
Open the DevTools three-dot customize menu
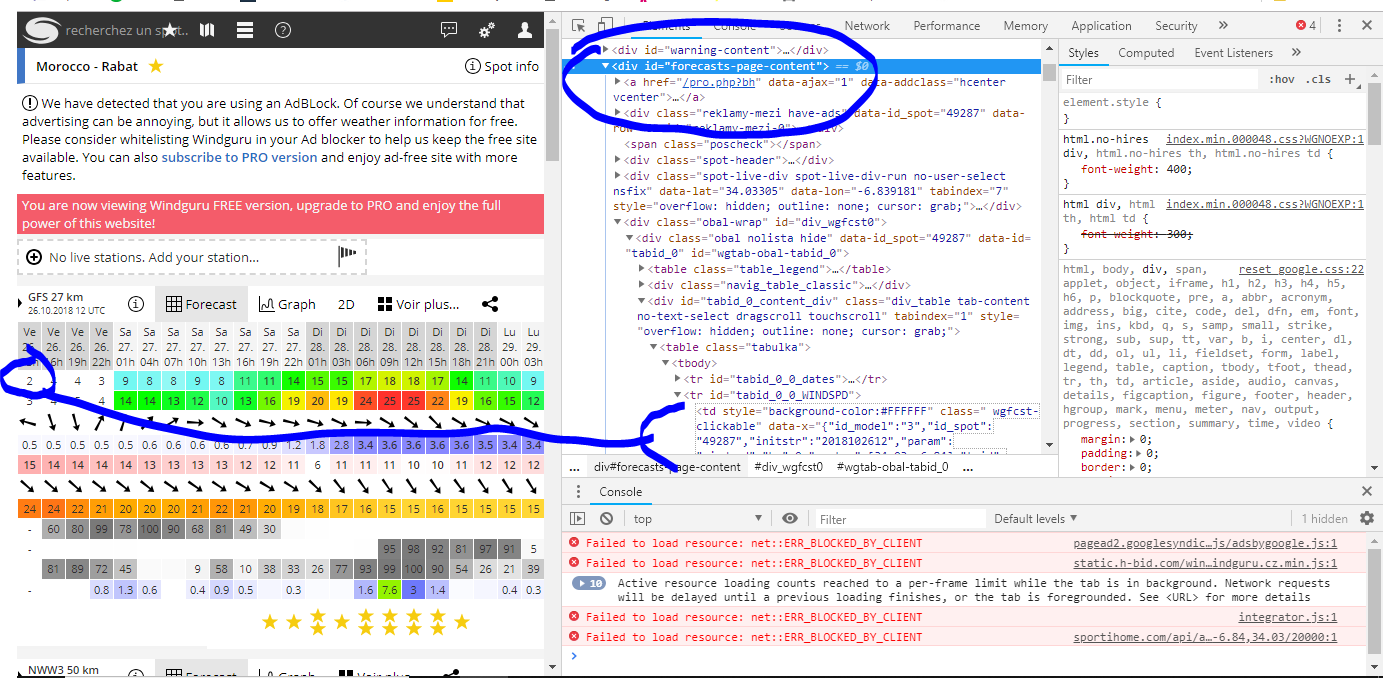(x=1340, y=26)
